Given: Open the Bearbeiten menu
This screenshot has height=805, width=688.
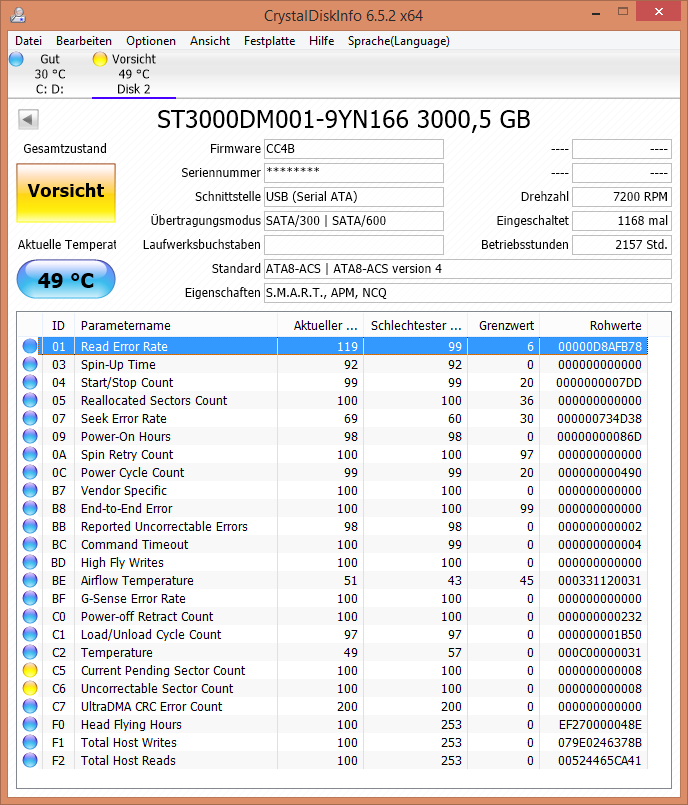Looking at the screenshot, I should [x=84, y=41].
